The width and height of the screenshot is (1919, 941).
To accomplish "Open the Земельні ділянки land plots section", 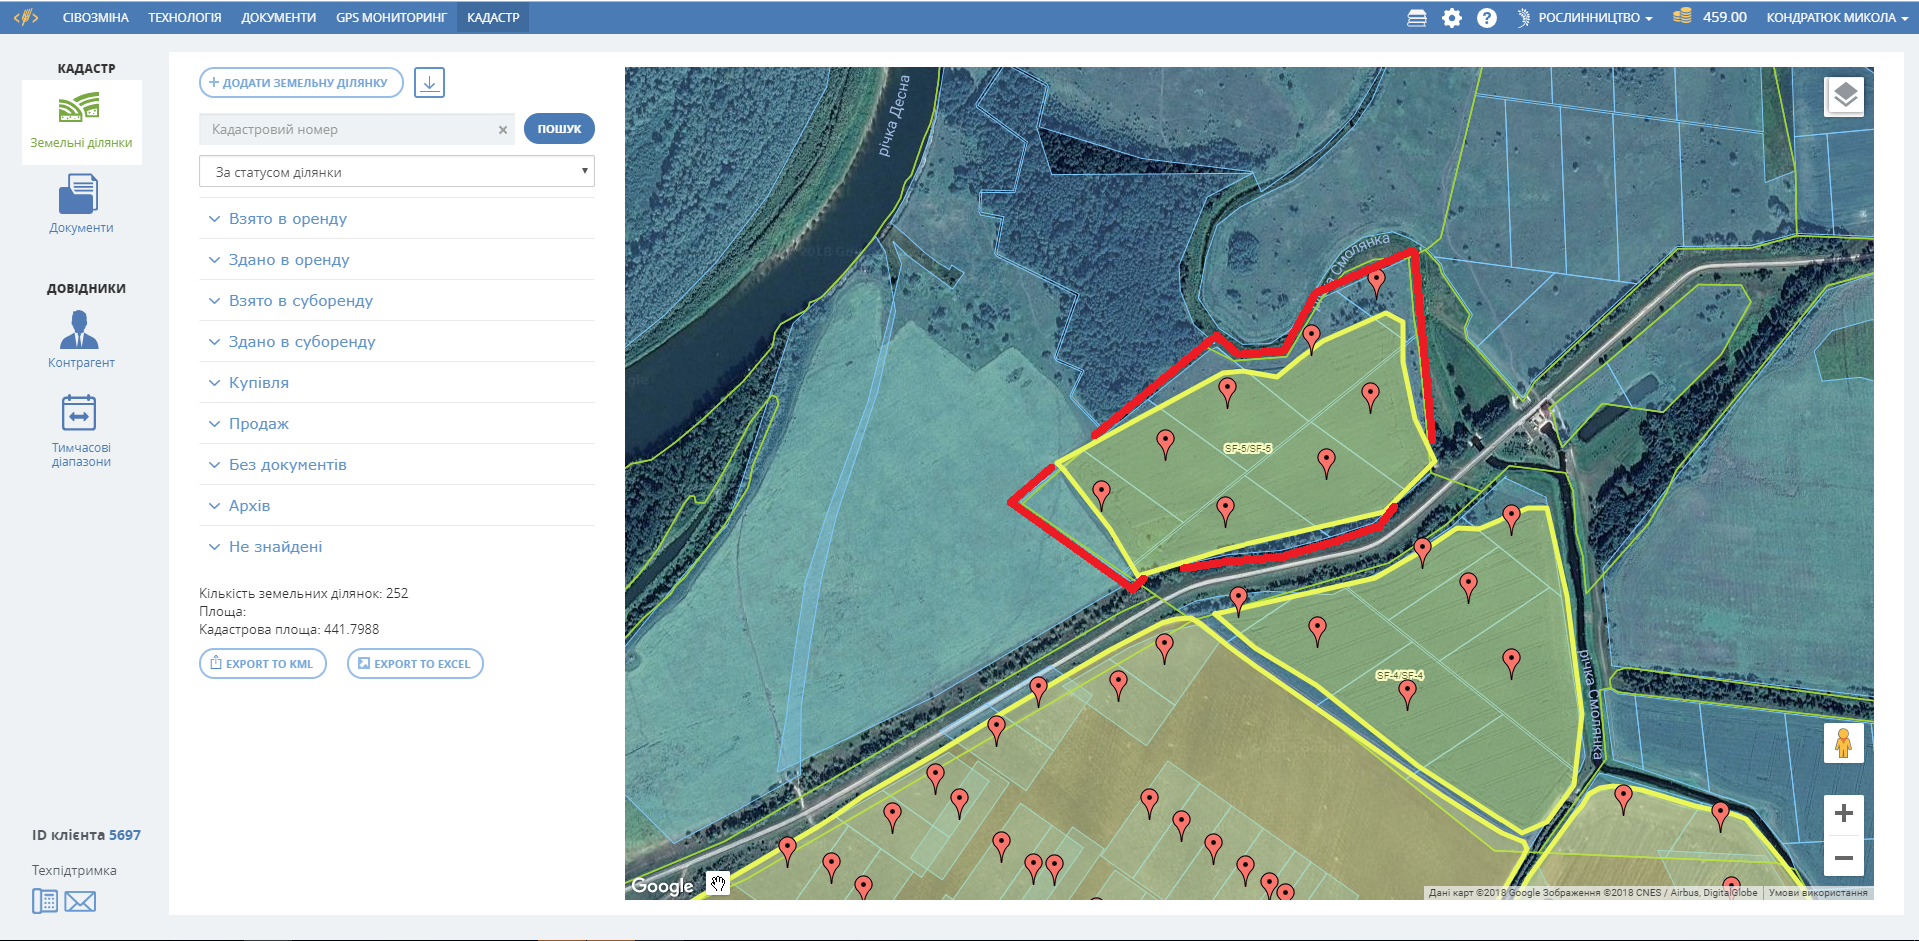I will pyautogui.click(x=80, y=119).
